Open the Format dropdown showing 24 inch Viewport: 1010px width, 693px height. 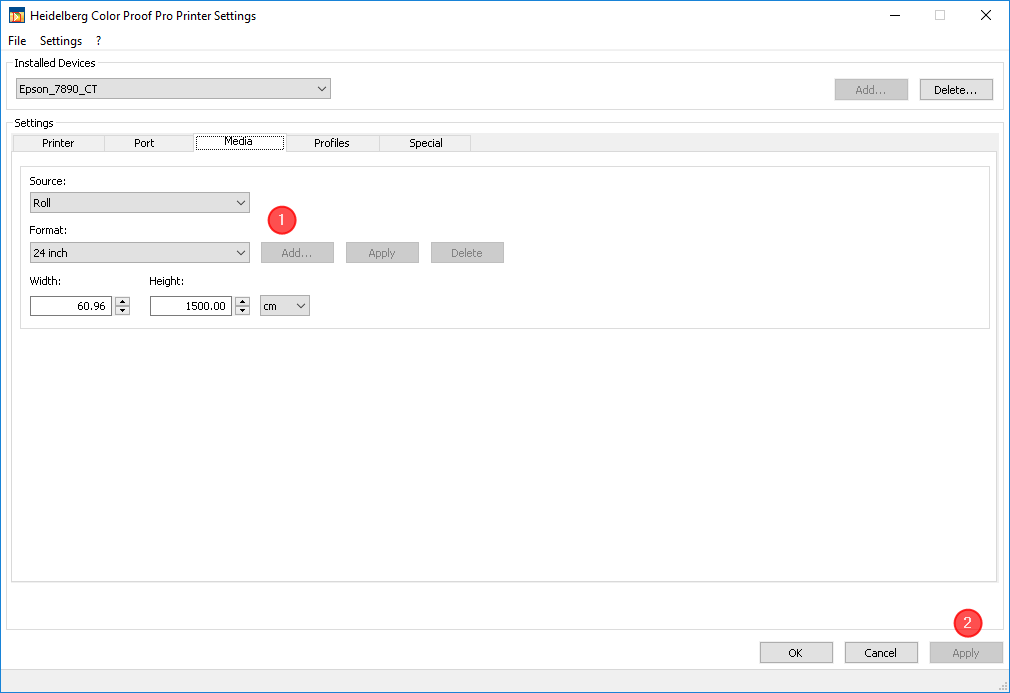coord(140,253)
